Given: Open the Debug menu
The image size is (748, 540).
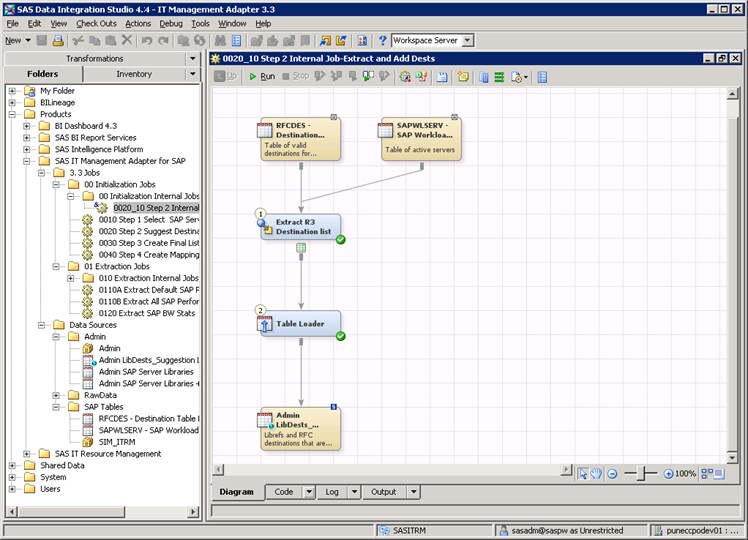Looking at the screenshot, I should [x=171, y=23].
